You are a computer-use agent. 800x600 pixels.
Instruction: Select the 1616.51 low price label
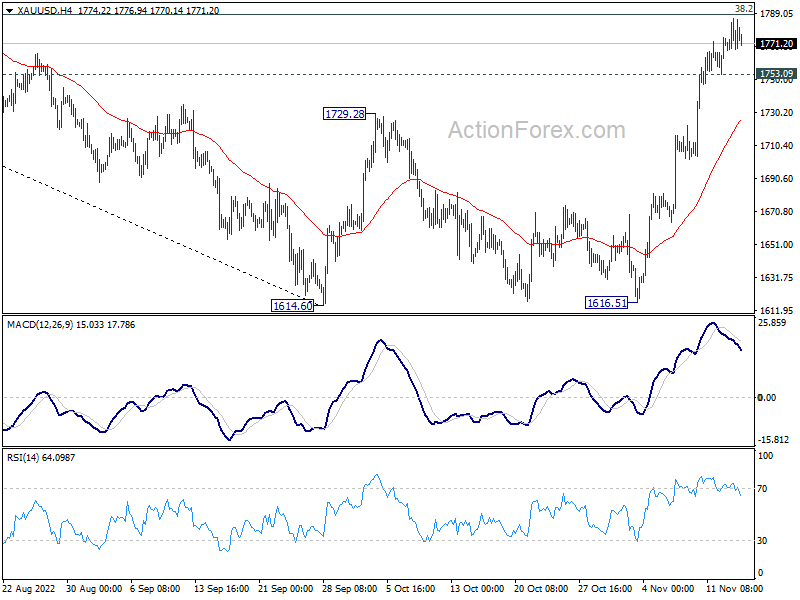[x=607, y=303]
